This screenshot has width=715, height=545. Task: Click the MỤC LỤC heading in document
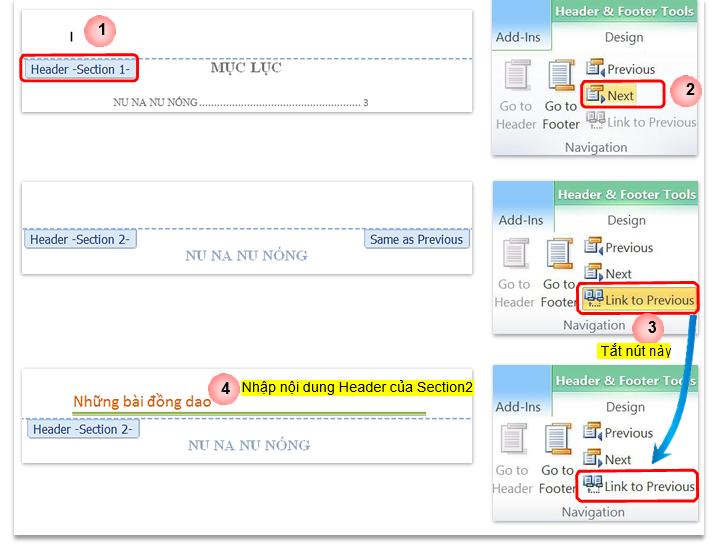[x=246, y=68]
